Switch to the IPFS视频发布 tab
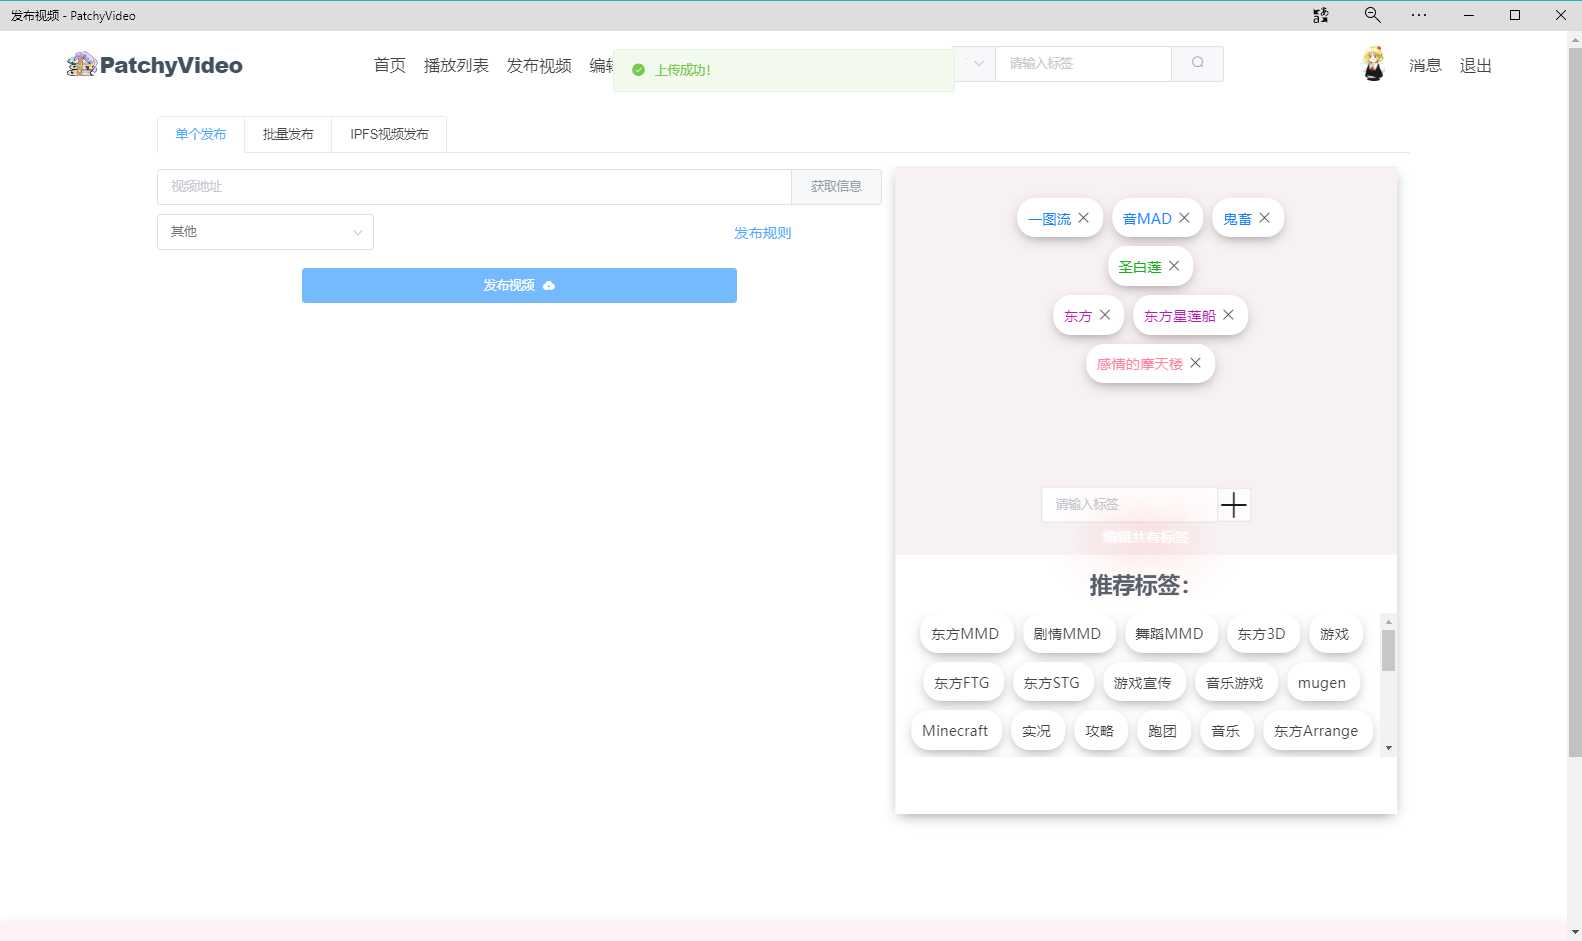This screenshot has height=941, width=1582. [x=389, y=134]
